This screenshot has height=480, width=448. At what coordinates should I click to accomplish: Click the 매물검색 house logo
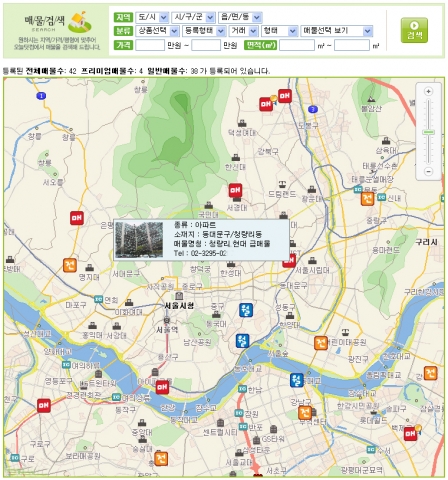coord(80,22)
